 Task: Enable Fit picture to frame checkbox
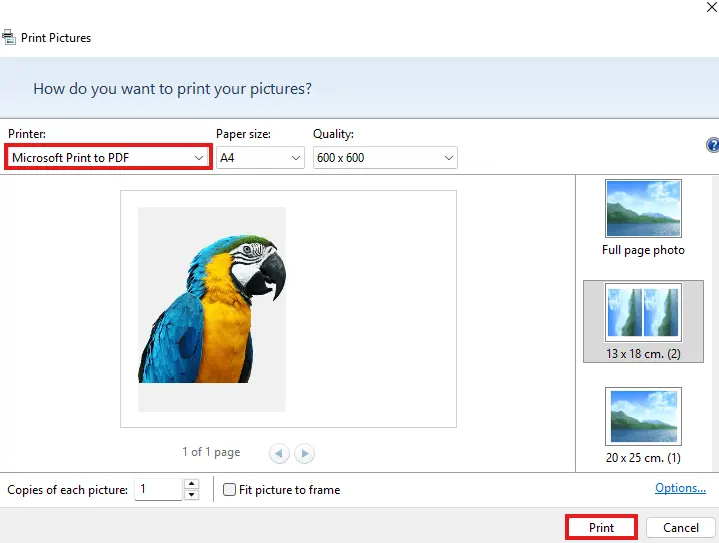tap(229, 489)
